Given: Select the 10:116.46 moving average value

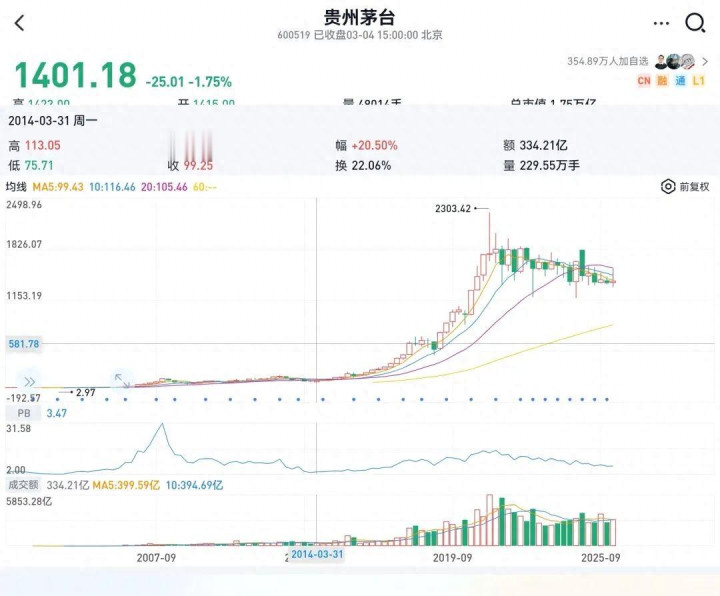Looking at the screenshot, I should pos(112,187).
